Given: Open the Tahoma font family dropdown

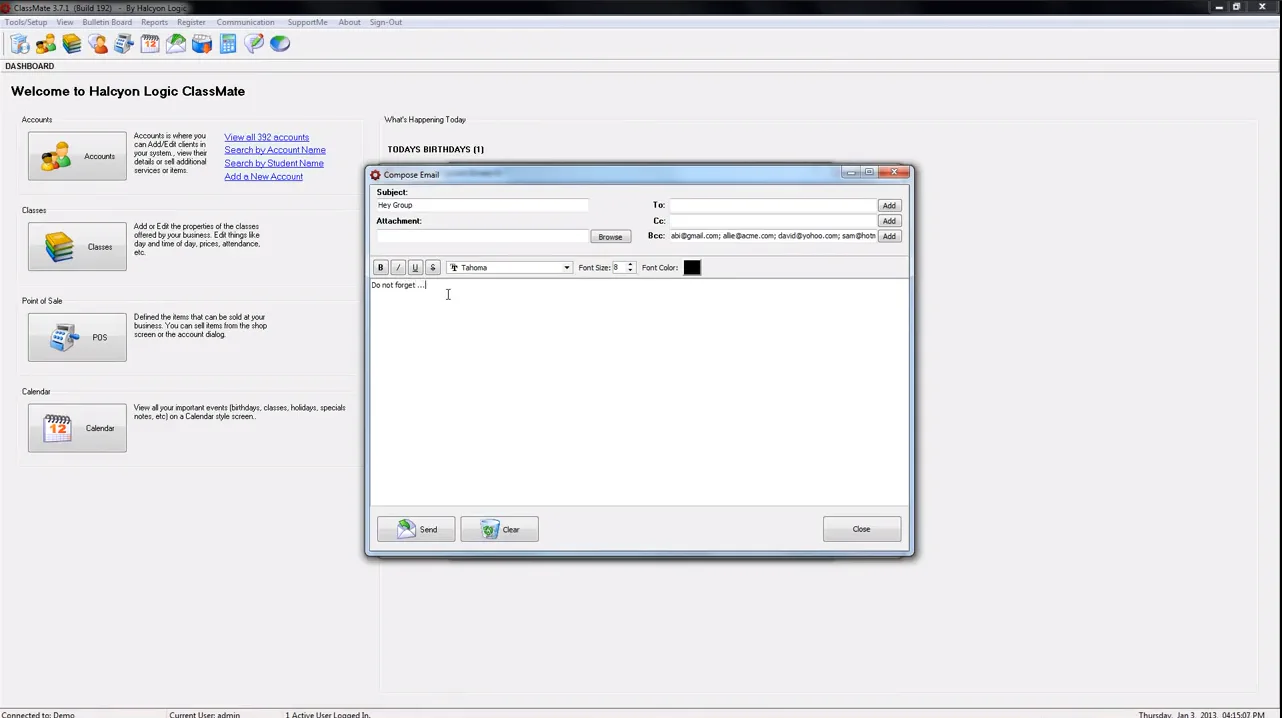Looking at the screenshot, I should [x=566, y=267].
